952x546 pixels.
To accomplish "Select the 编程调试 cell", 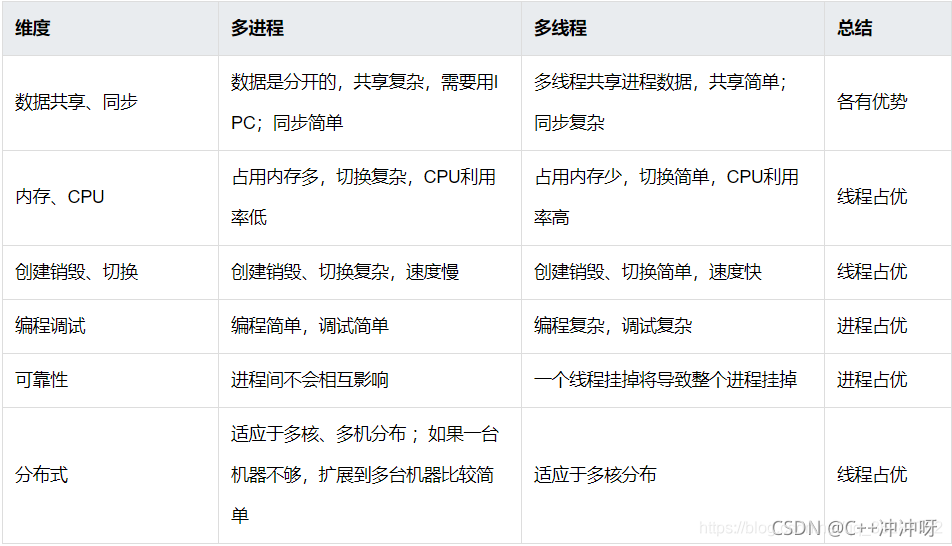I will [110, 327].
